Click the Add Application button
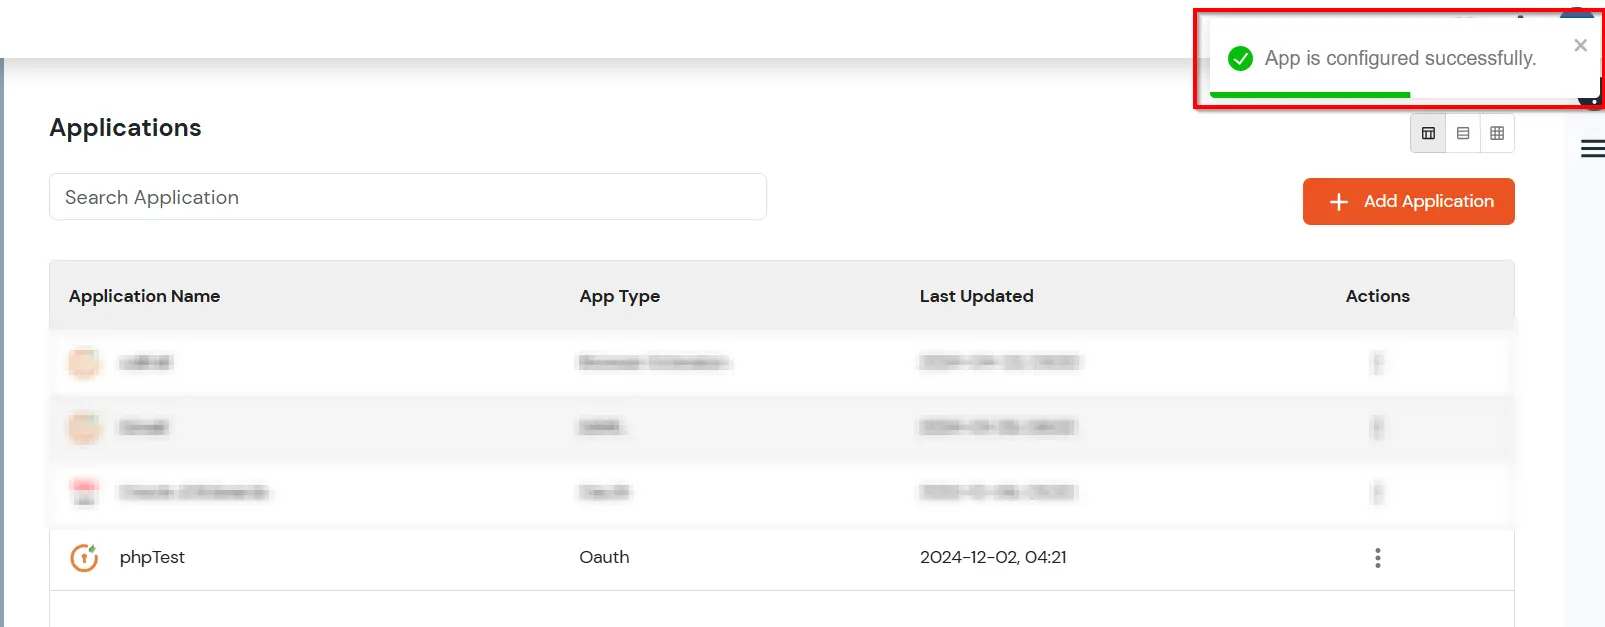 pos(1408,201)
